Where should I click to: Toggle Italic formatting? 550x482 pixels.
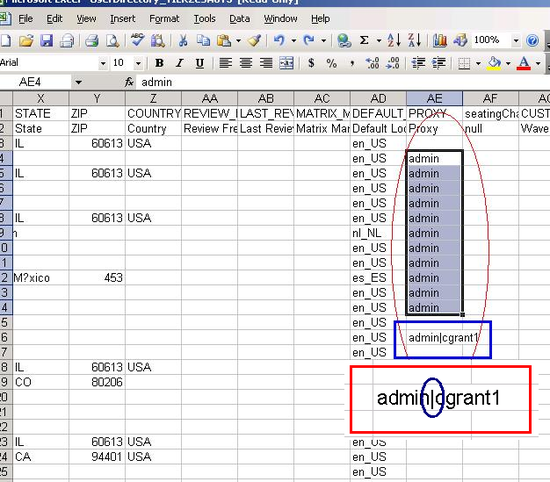tap(180, 63)
